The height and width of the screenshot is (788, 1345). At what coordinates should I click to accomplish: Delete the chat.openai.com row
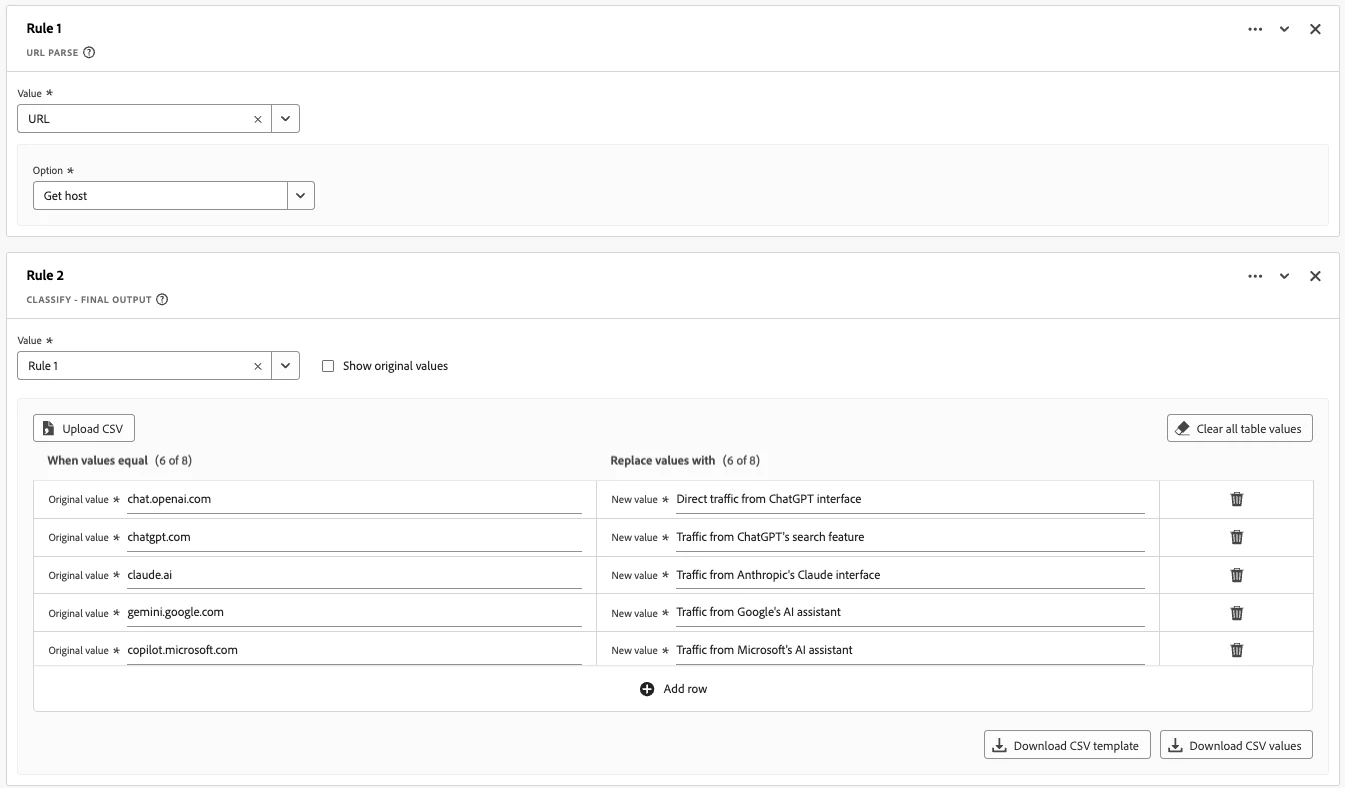coord(1237,499)
